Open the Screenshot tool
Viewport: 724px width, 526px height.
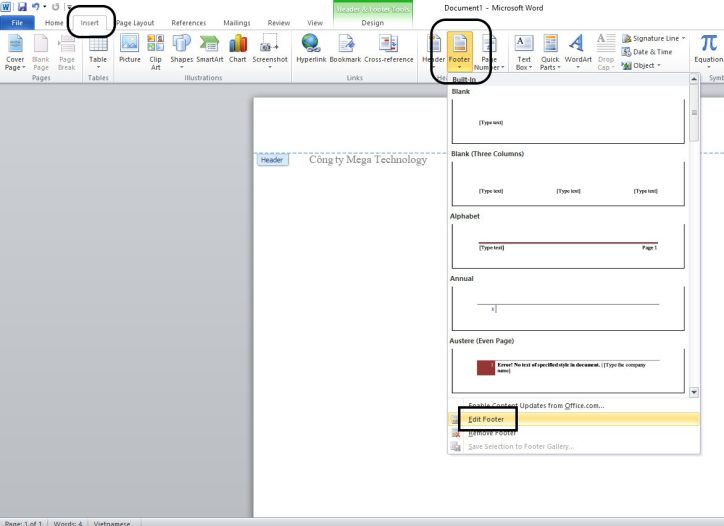click(x=270, y=52)
